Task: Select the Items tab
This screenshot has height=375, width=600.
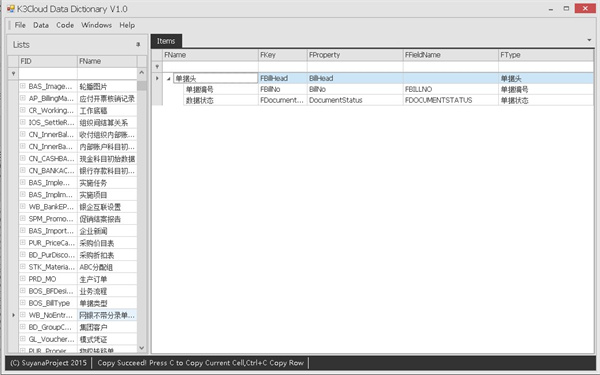Action: [166, 41]
